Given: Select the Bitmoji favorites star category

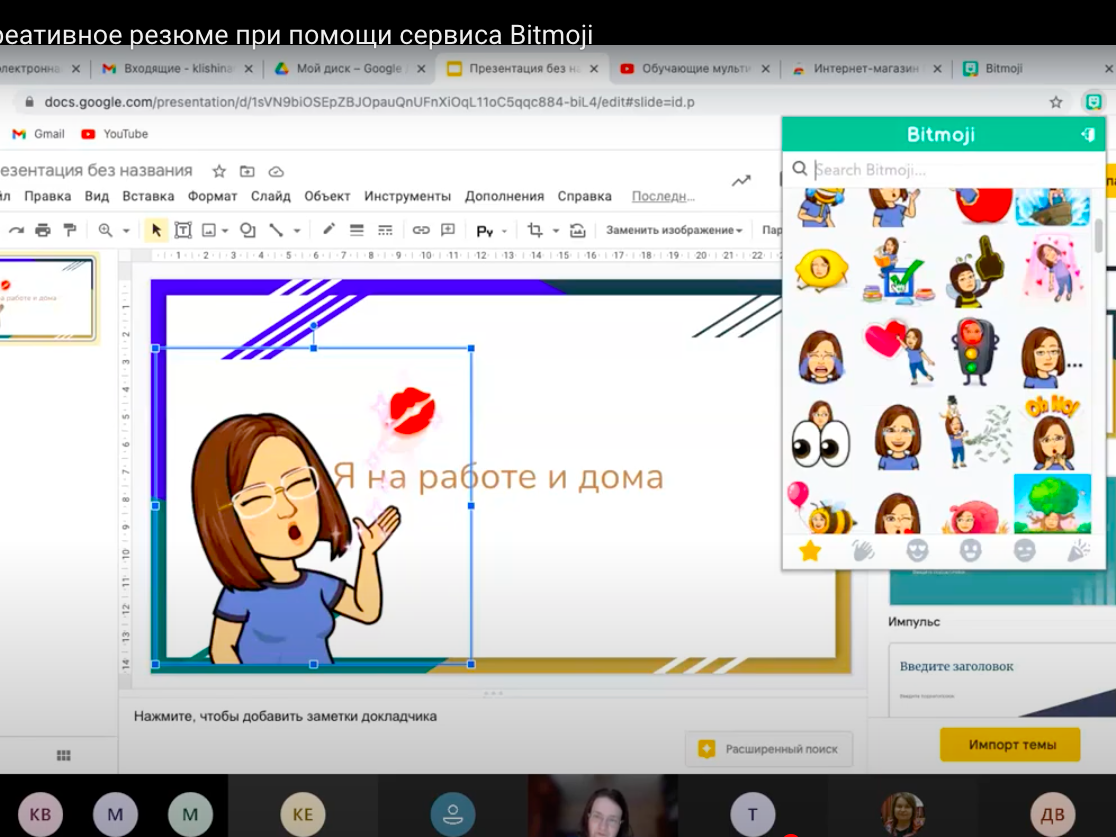Looking at the screenshot, I should click(x=809, y=551).
